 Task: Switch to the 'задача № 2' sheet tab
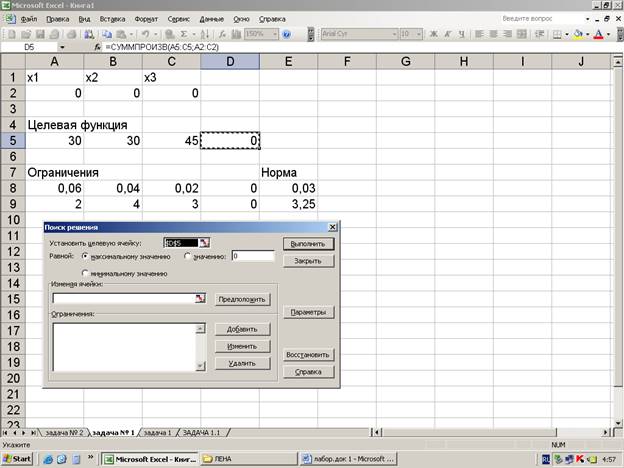[x=62, y=432]
